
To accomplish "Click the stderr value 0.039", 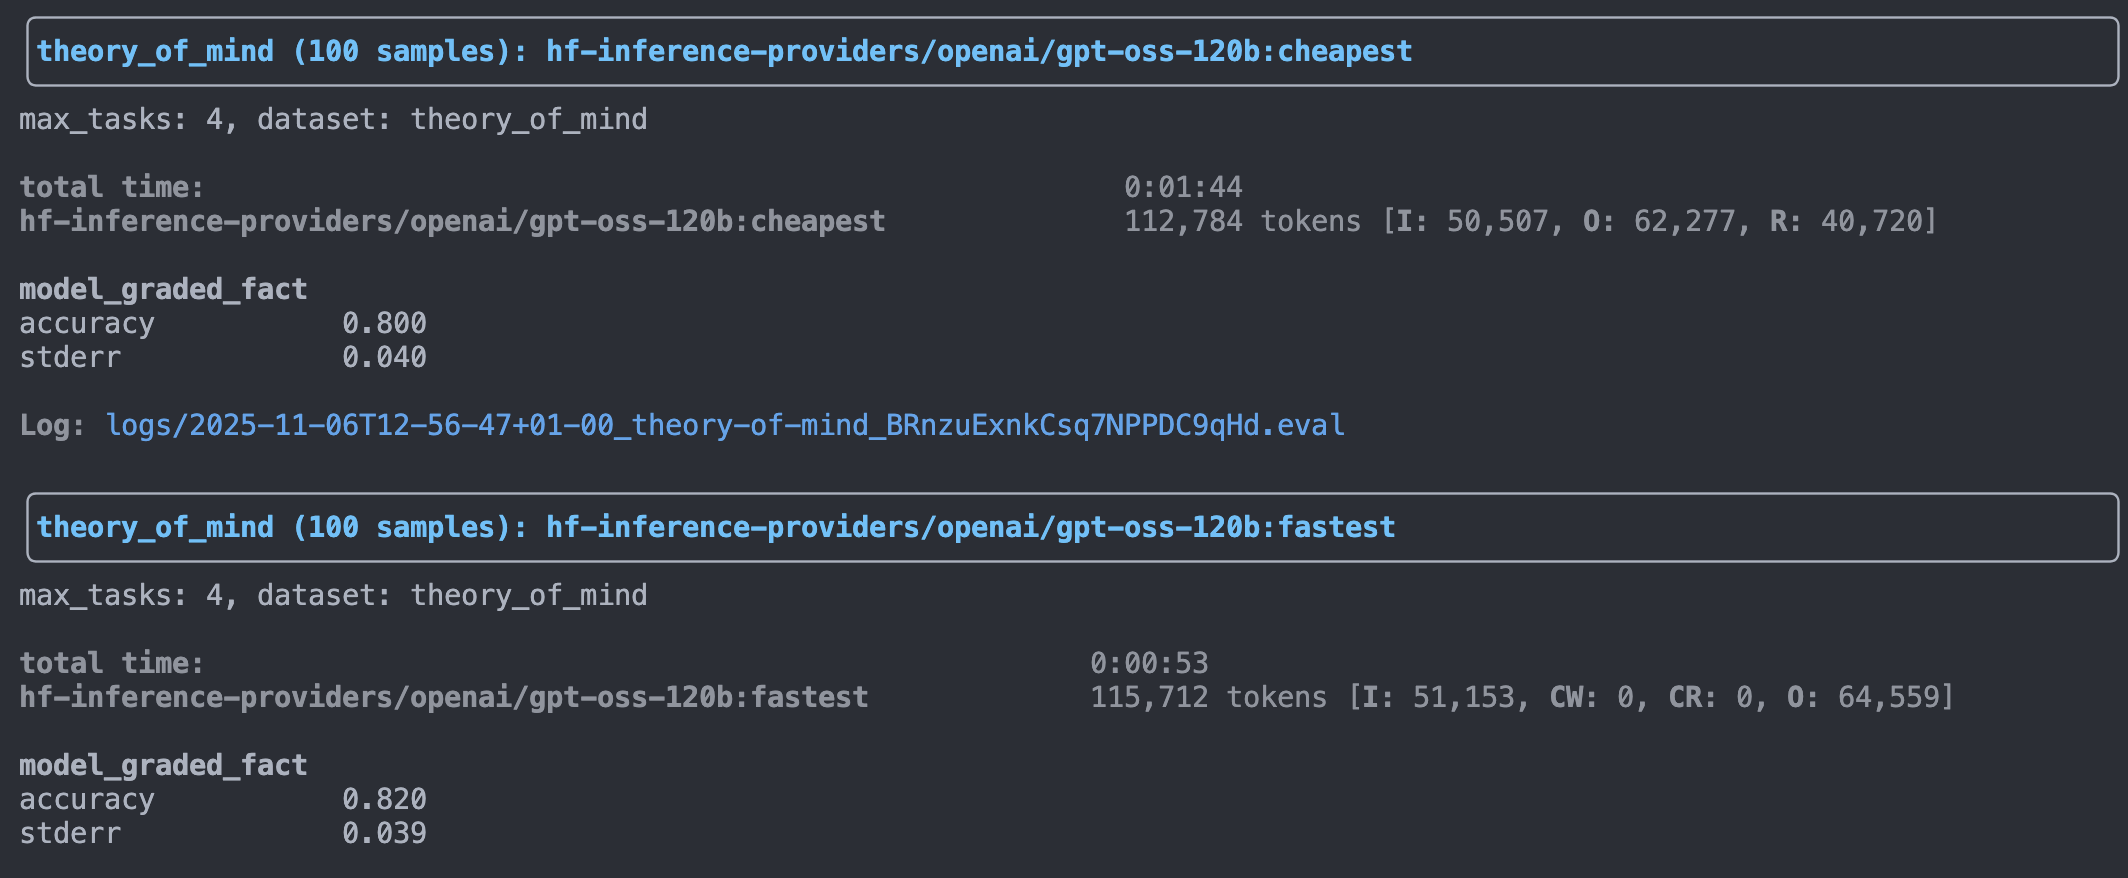I will pos(384,834).
